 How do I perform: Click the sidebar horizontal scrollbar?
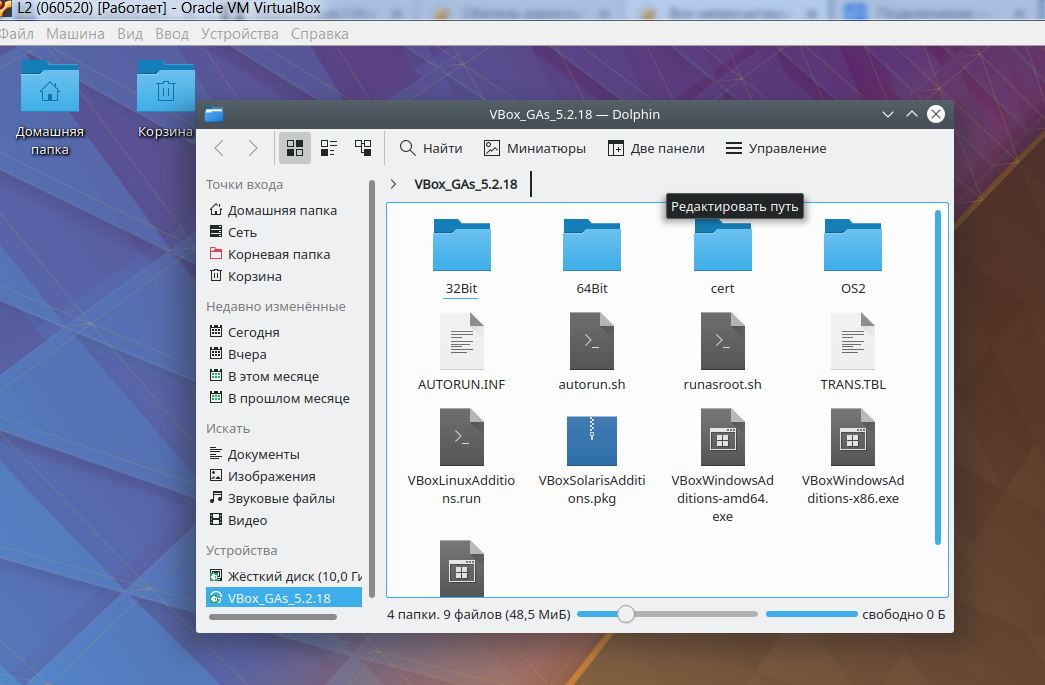[x=273, y=617]
